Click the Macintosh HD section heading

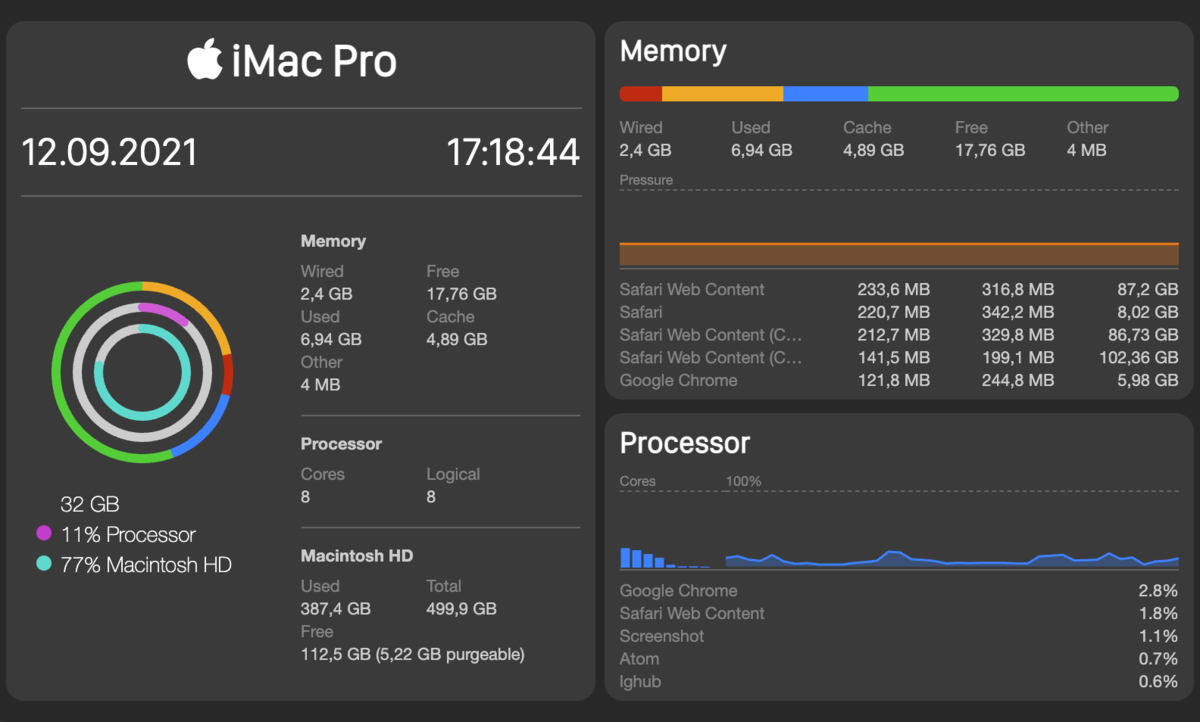coord(357,555)
